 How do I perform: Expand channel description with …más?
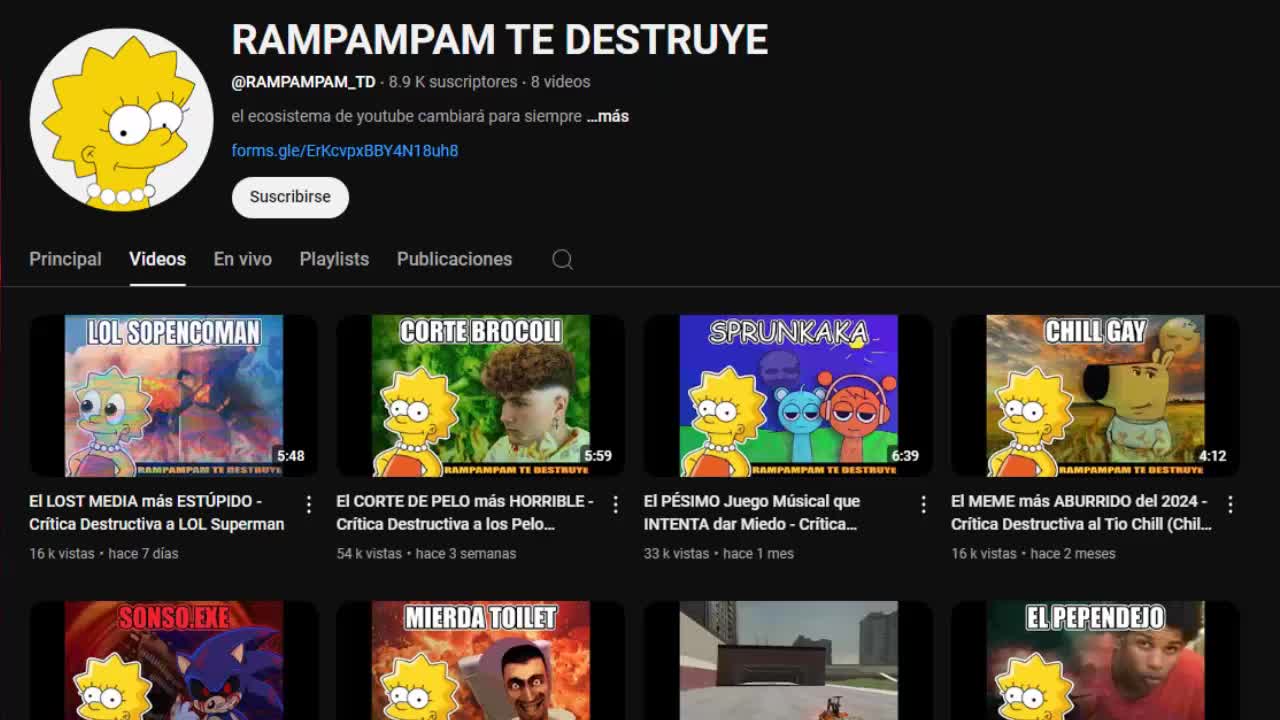pos(608,116)
